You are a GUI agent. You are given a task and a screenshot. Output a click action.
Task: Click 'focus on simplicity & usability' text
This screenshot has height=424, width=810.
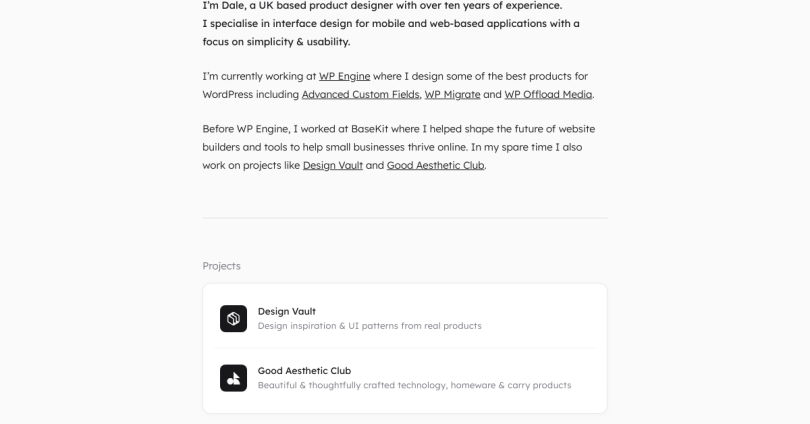276,42
